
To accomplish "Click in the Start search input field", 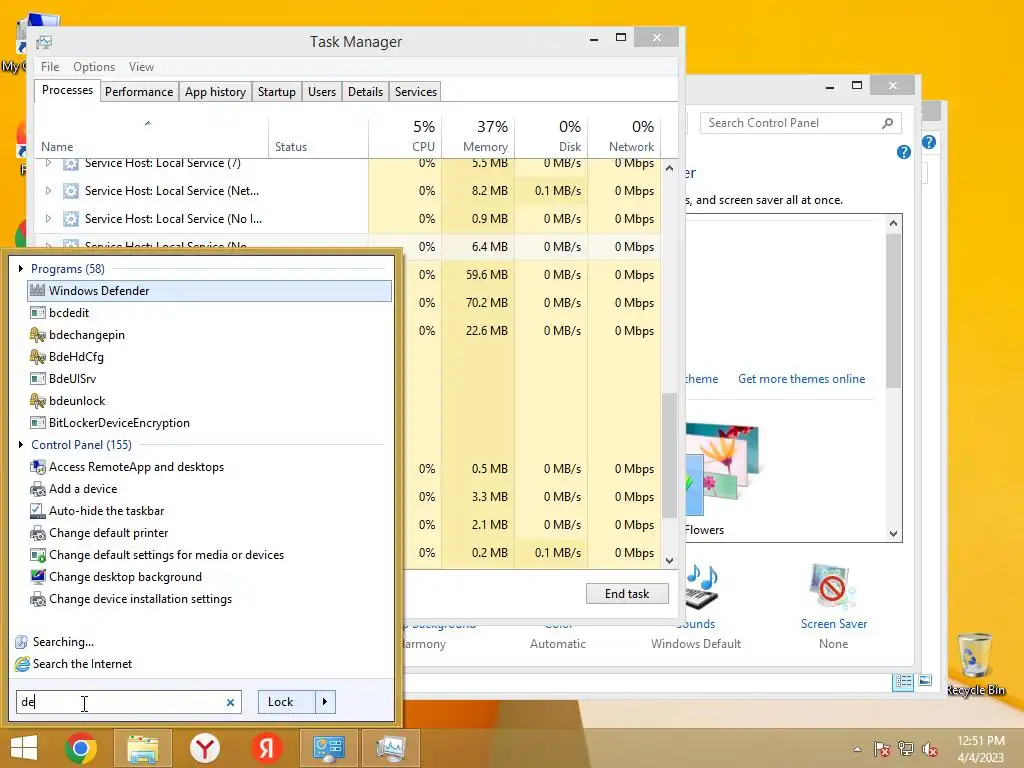I will click(x=129, y=702).
